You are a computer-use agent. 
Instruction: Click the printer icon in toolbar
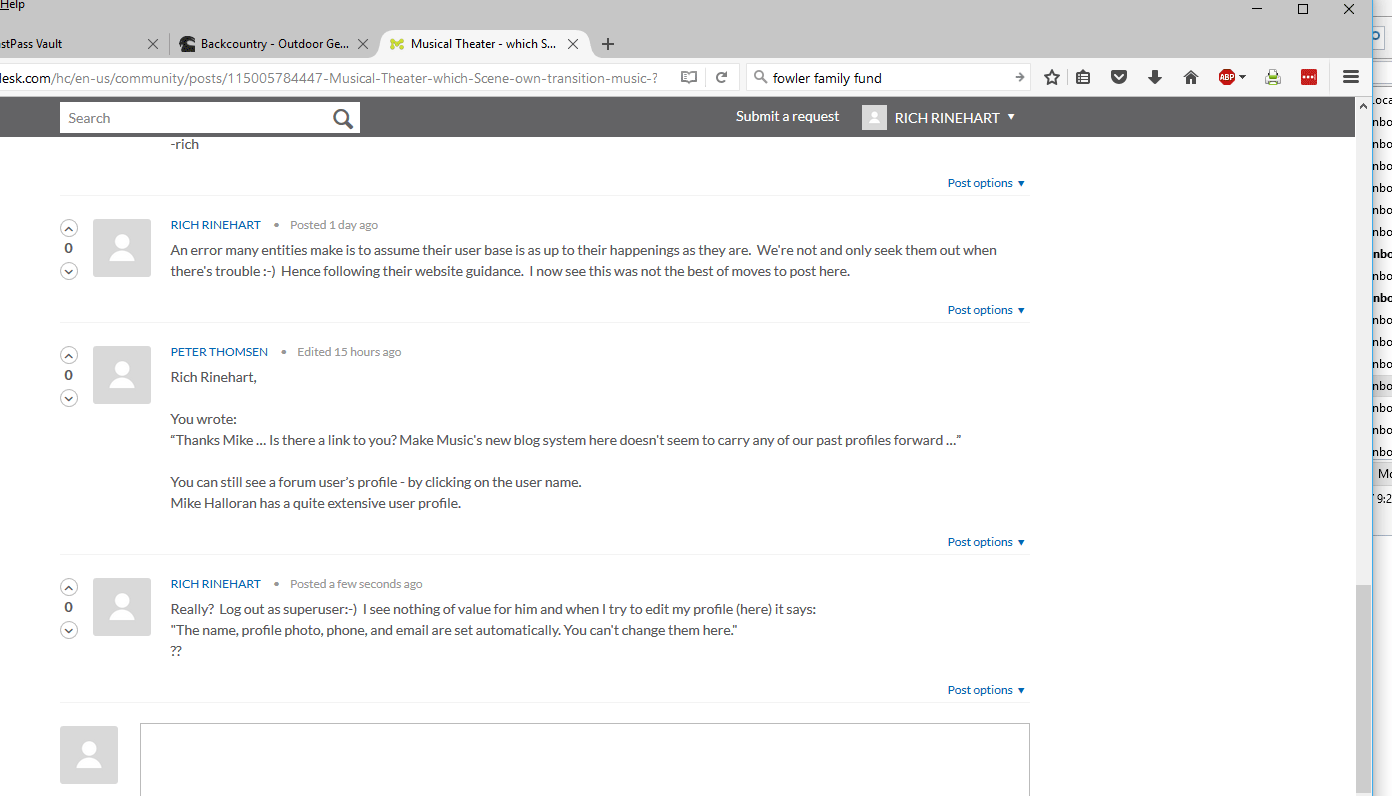click(1272, 78)
